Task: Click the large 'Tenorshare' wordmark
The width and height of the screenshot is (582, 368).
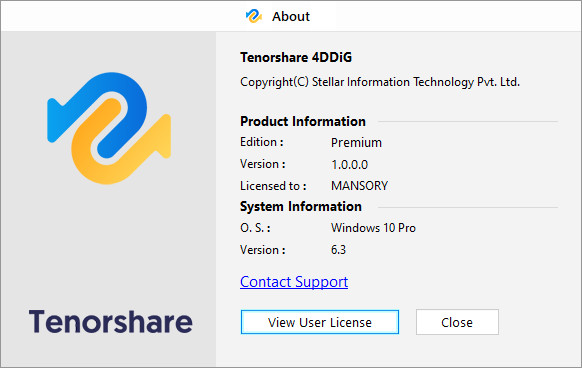Action: [111, 321]
